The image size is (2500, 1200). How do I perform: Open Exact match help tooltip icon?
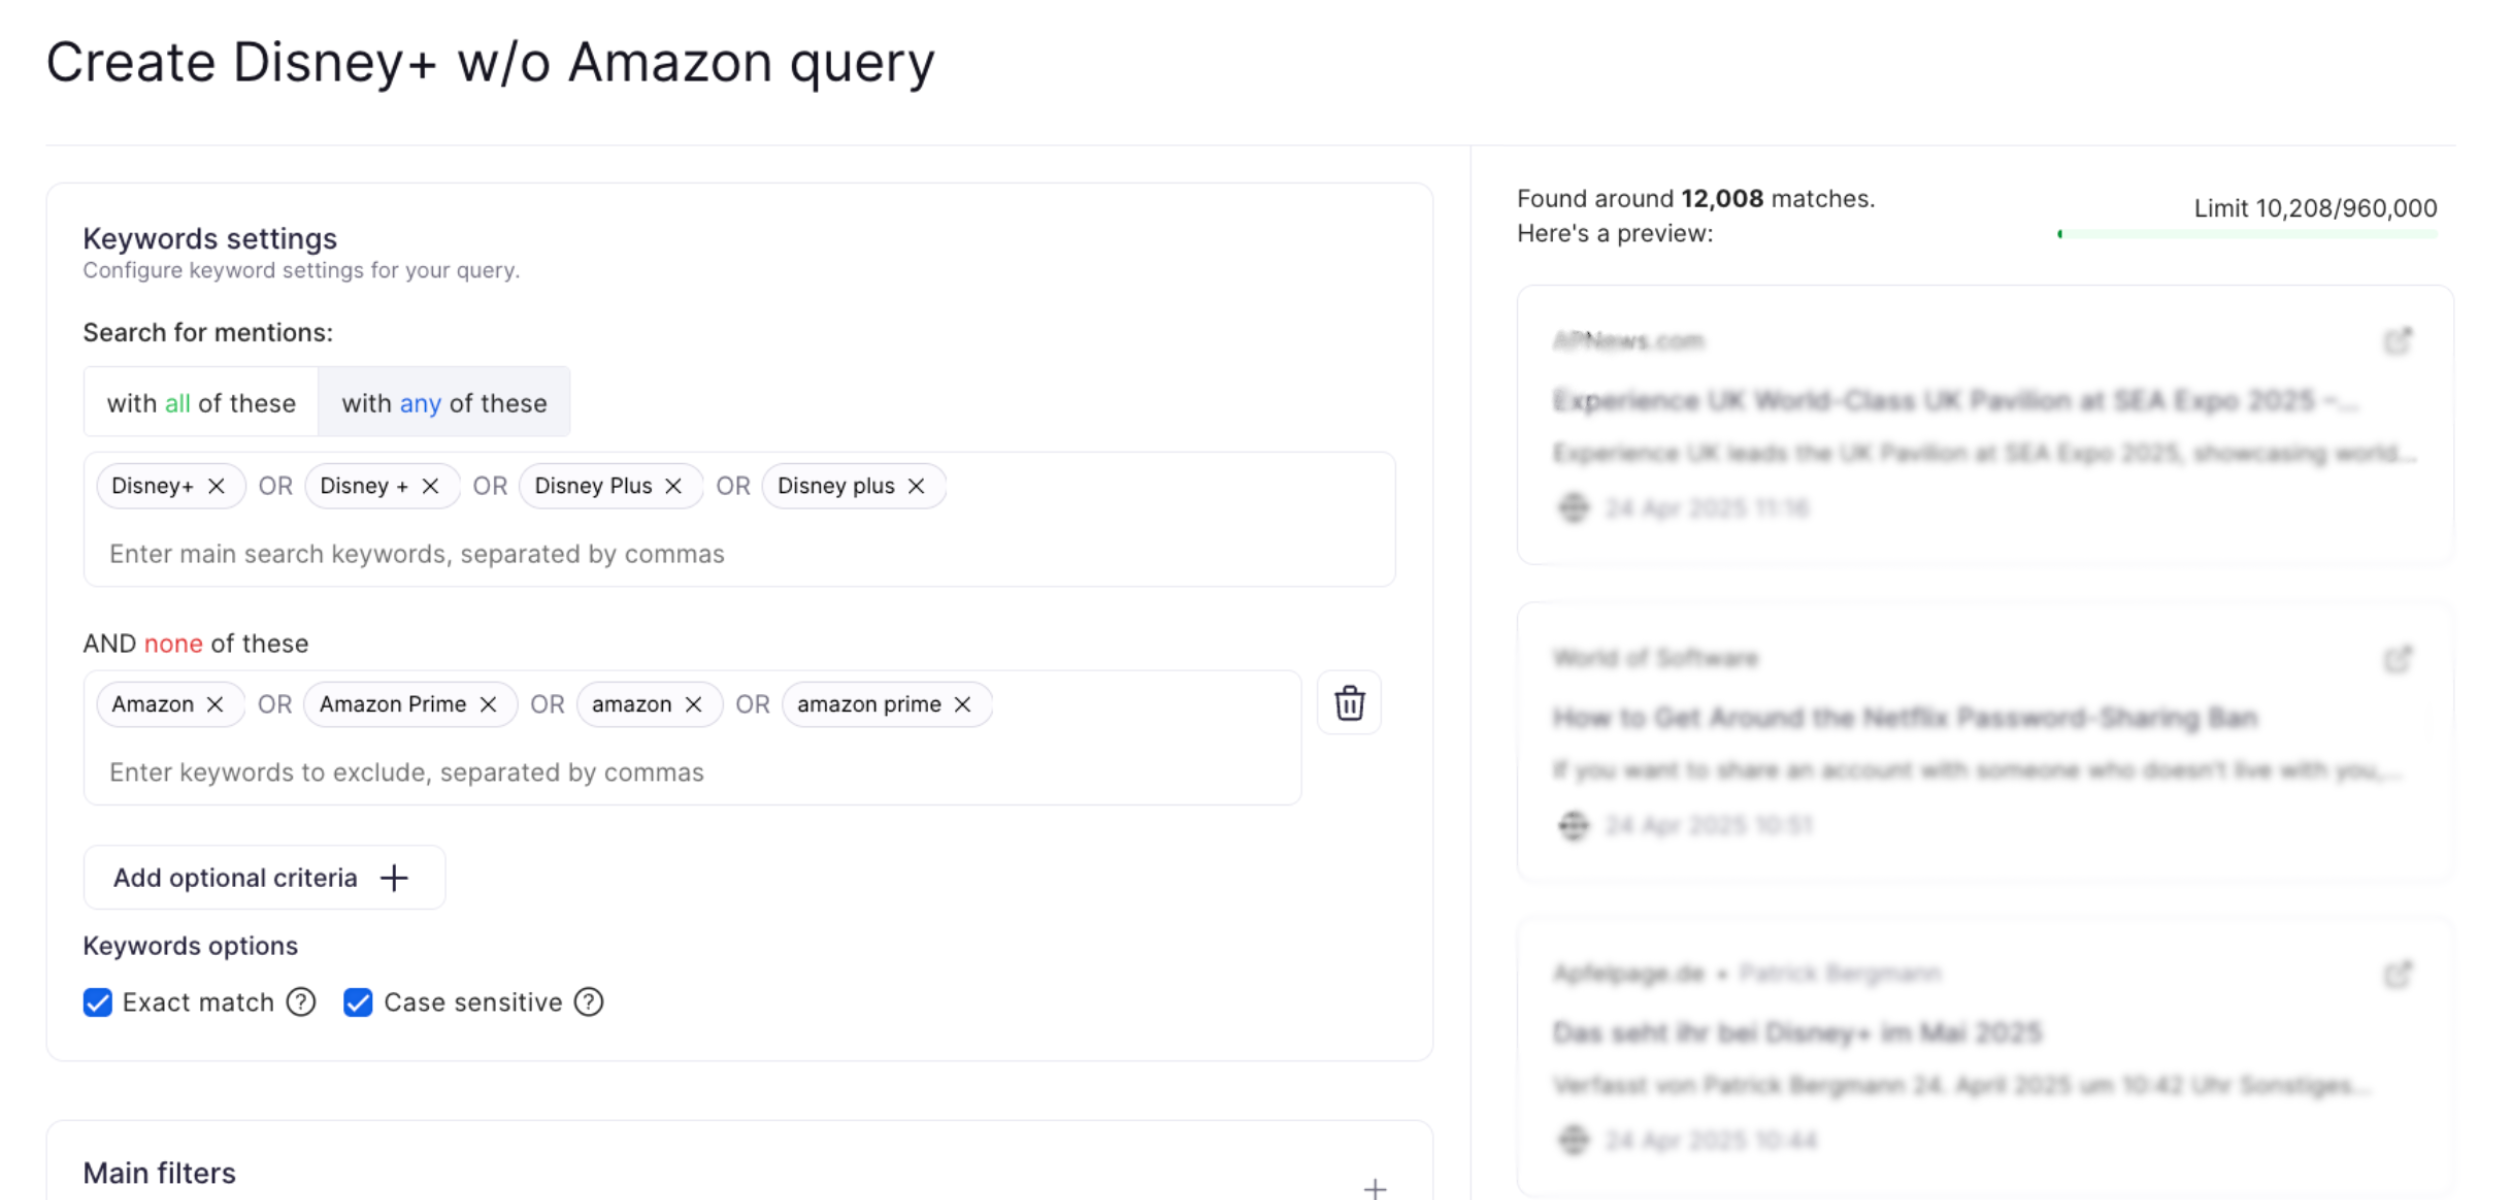301,1002
